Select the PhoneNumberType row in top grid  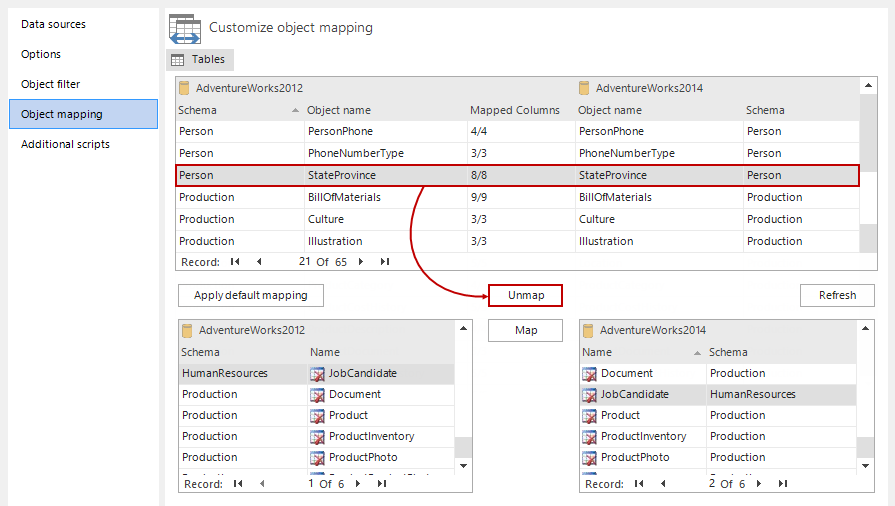tap(517, 153)
